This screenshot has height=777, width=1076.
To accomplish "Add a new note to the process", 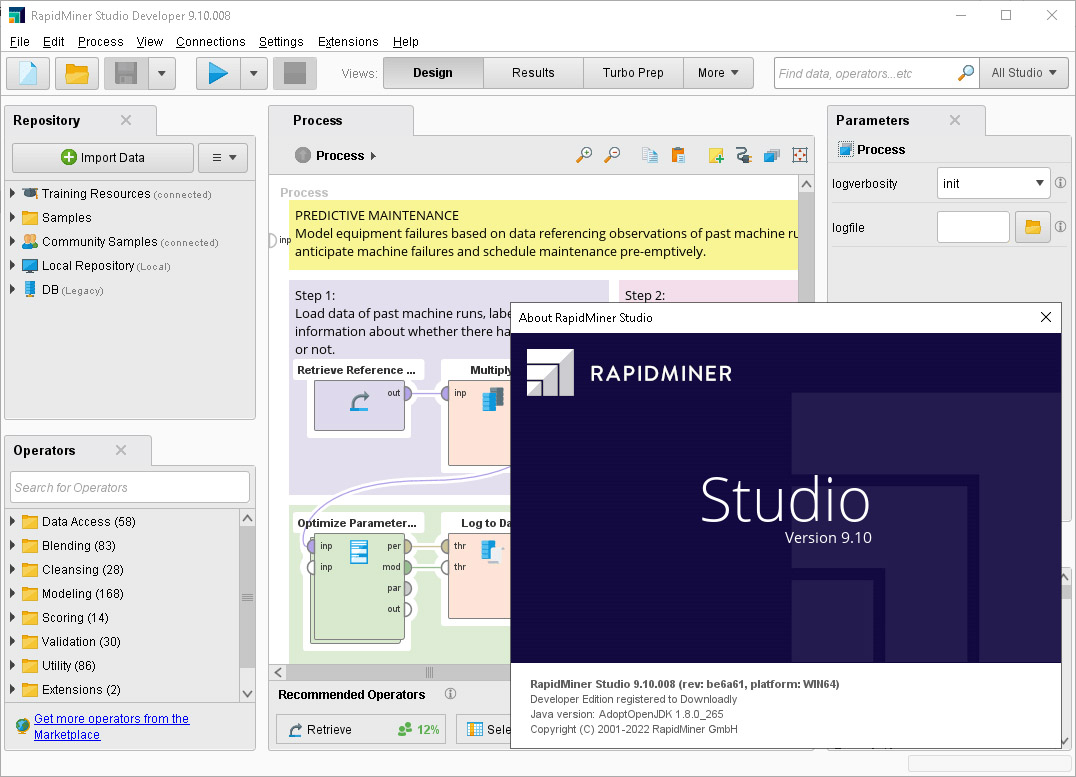I will click(x=715, y=155).
